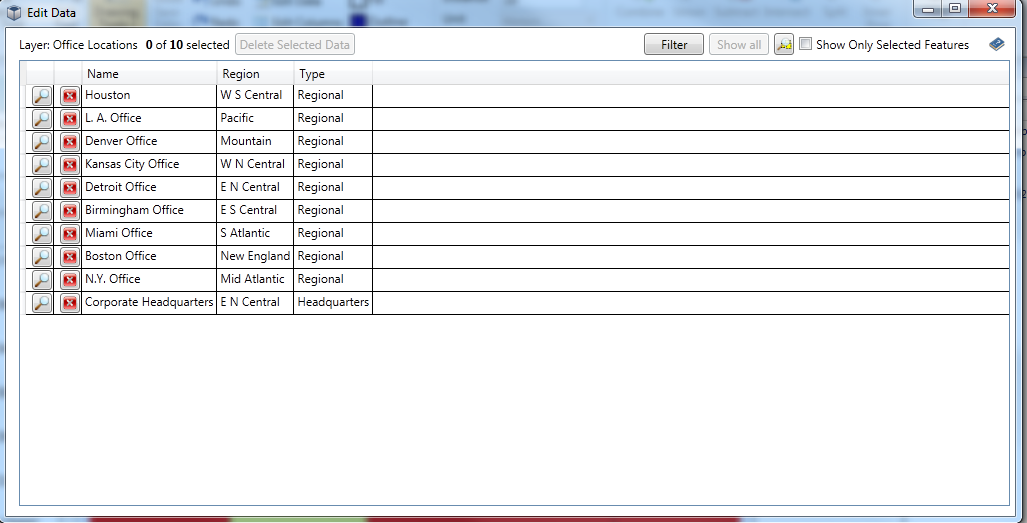Delete the Houston row
1027x523 pixels.
coord(69,96)
